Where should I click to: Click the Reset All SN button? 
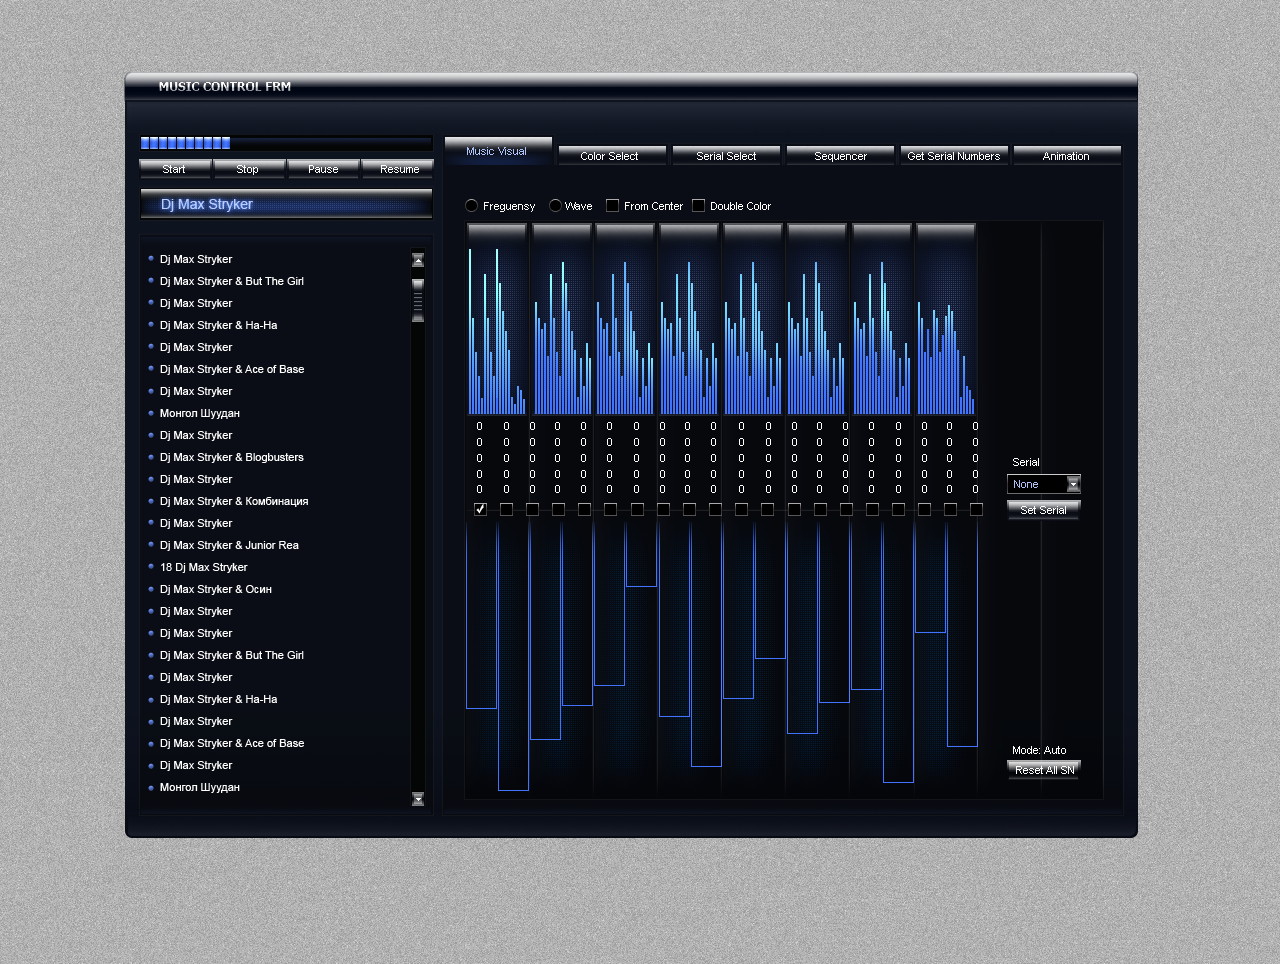pos(1044,770)
